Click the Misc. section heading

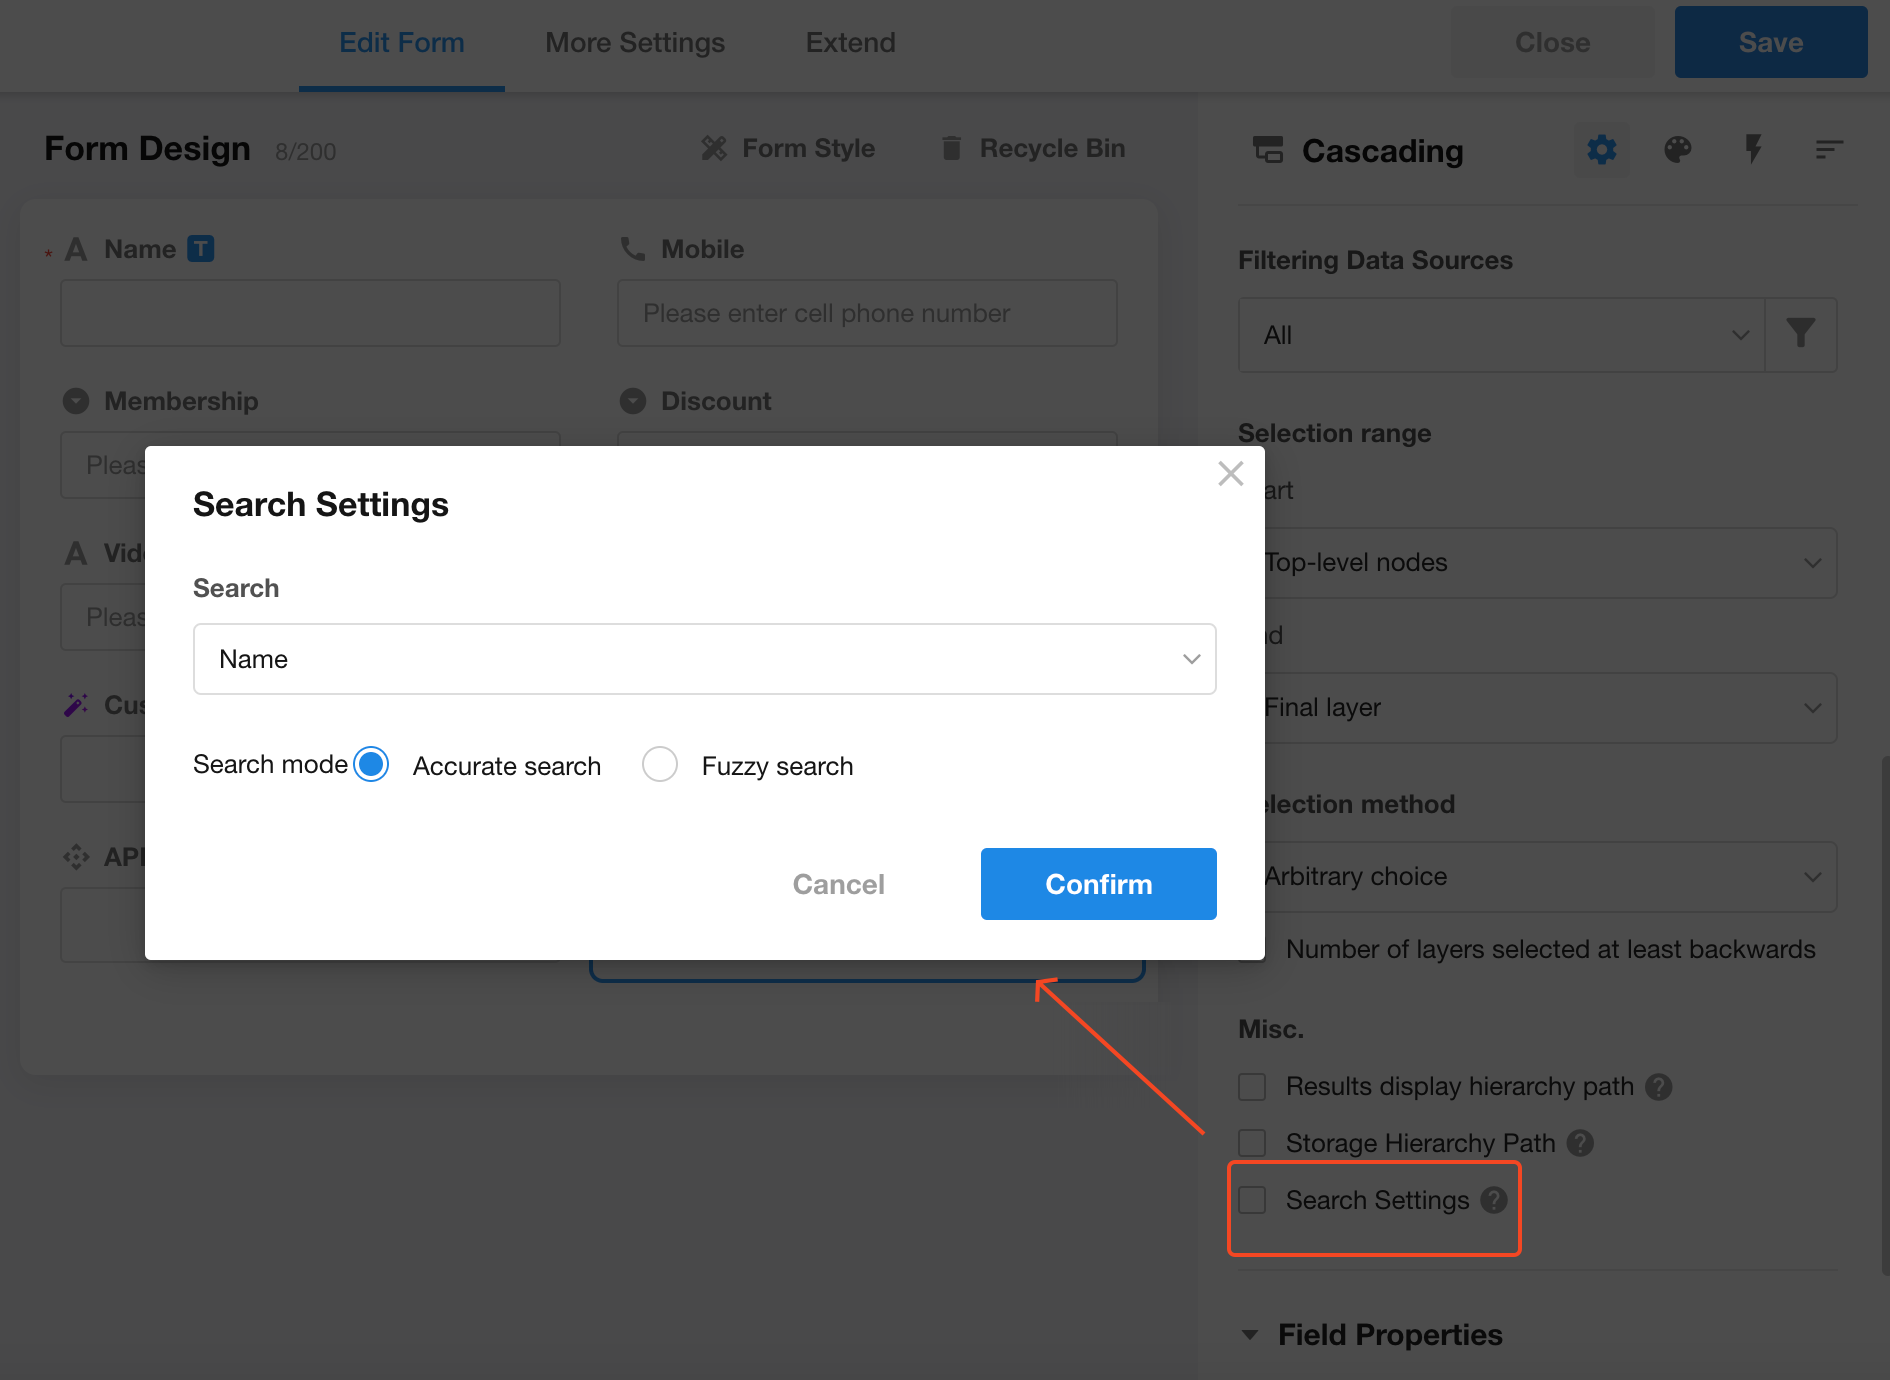[1271, 1030]
